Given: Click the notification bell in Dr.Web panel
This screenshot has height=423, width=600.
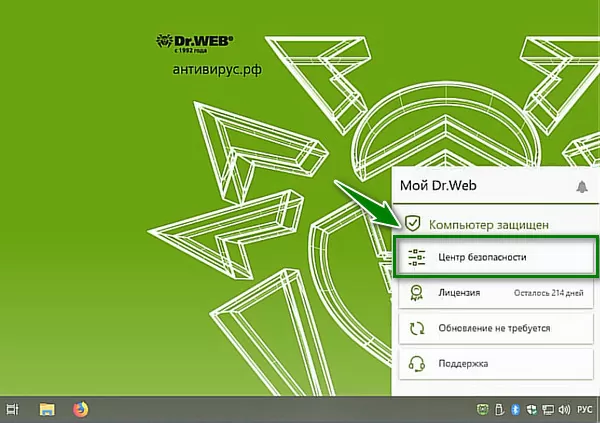Looking at the screenshot, I should tap(582, 186).
